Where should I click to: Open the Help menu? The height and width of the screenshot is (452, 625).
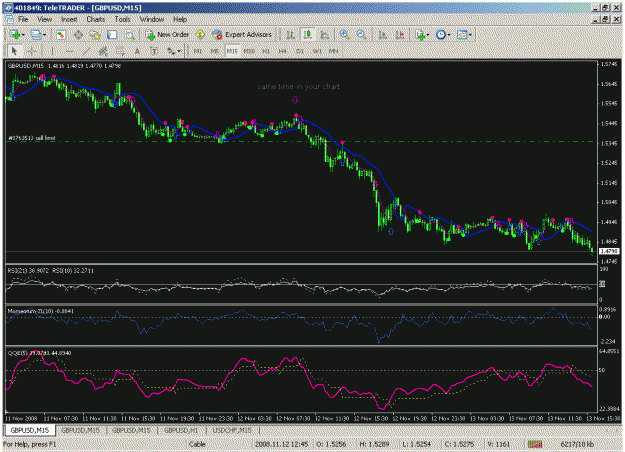[180, 19]
